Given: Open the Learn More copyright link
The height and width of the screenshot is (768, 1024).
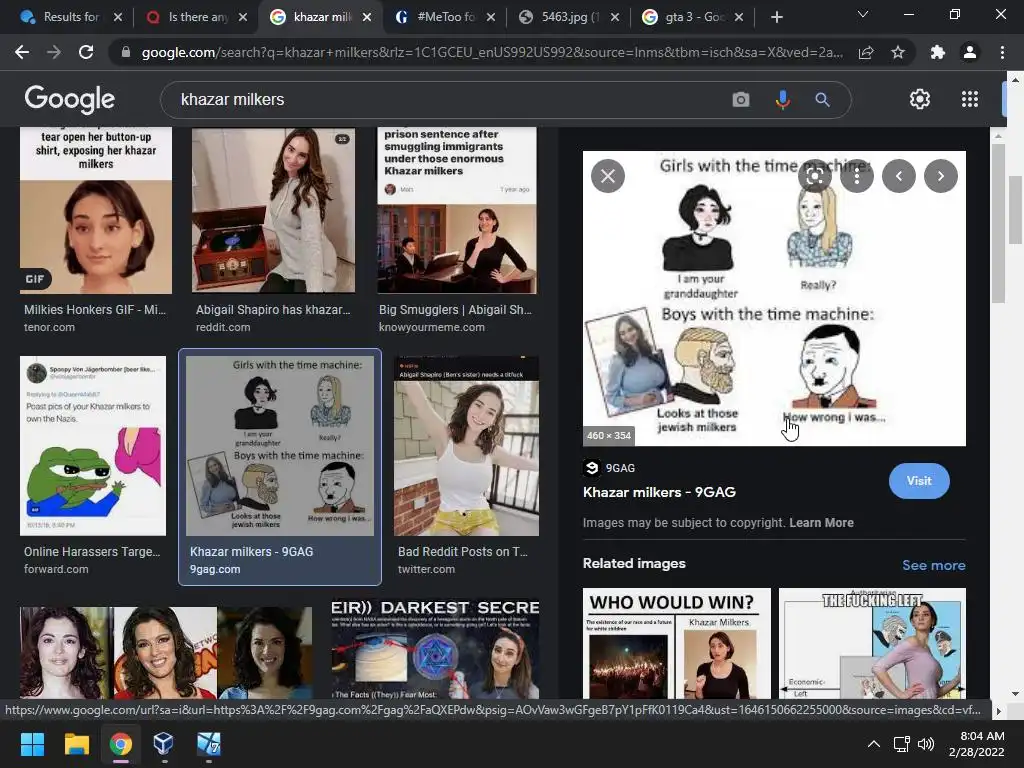Looking at the screenshot, I should (821, 522).
